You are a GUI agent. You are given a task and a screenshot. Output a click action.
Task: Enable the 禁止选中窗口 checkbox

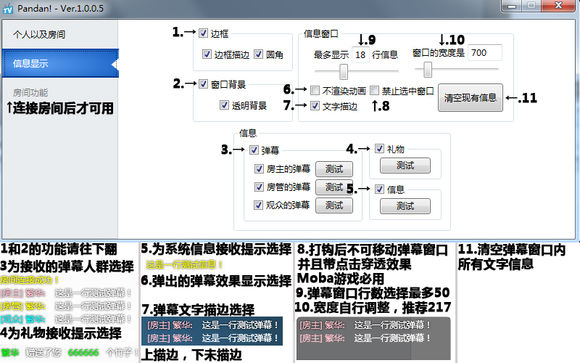pyautogui.click(x=374, y=90)
